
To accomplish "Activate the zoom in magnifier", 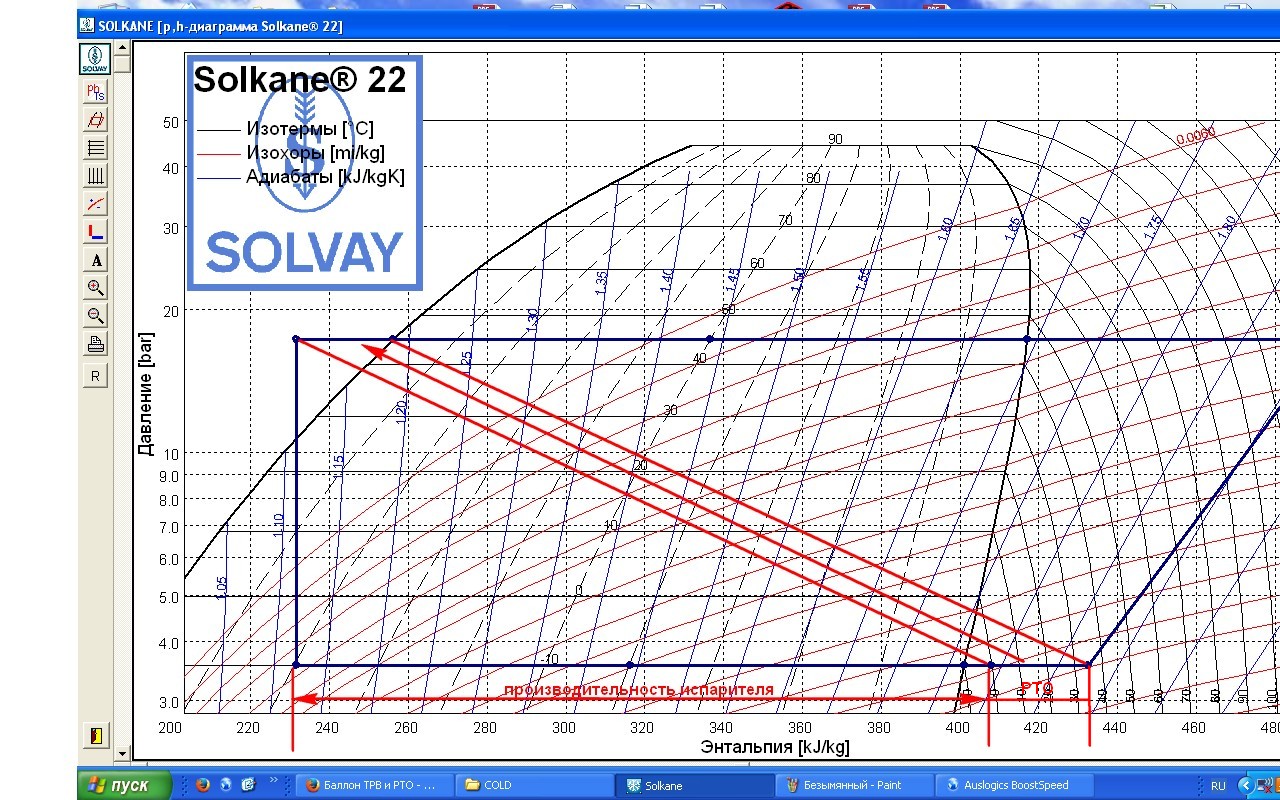I will pos(95,288).
